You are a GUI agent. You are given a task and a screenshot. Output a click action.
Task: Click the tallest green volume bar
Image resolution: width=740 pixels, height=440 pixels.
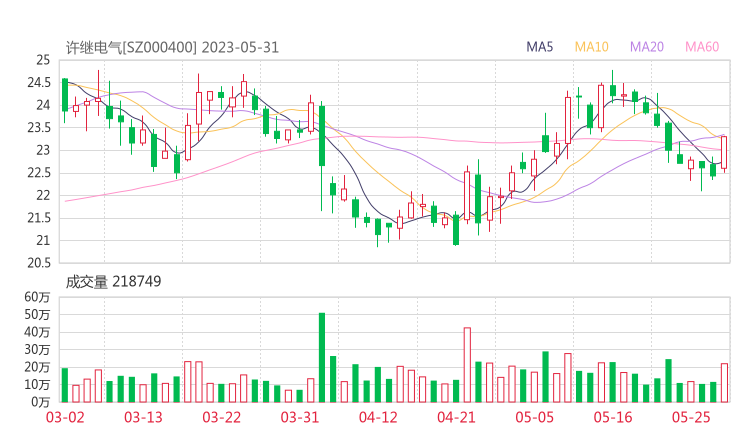point(322,357)
